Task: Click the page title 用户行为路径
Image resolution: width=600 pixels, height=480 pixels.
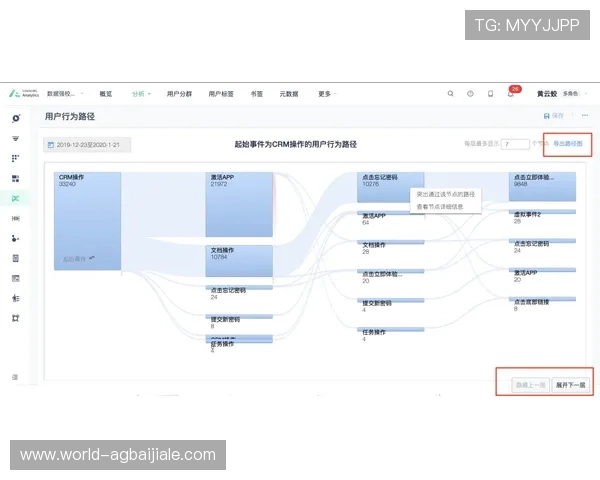Action: tap(70, 116)
